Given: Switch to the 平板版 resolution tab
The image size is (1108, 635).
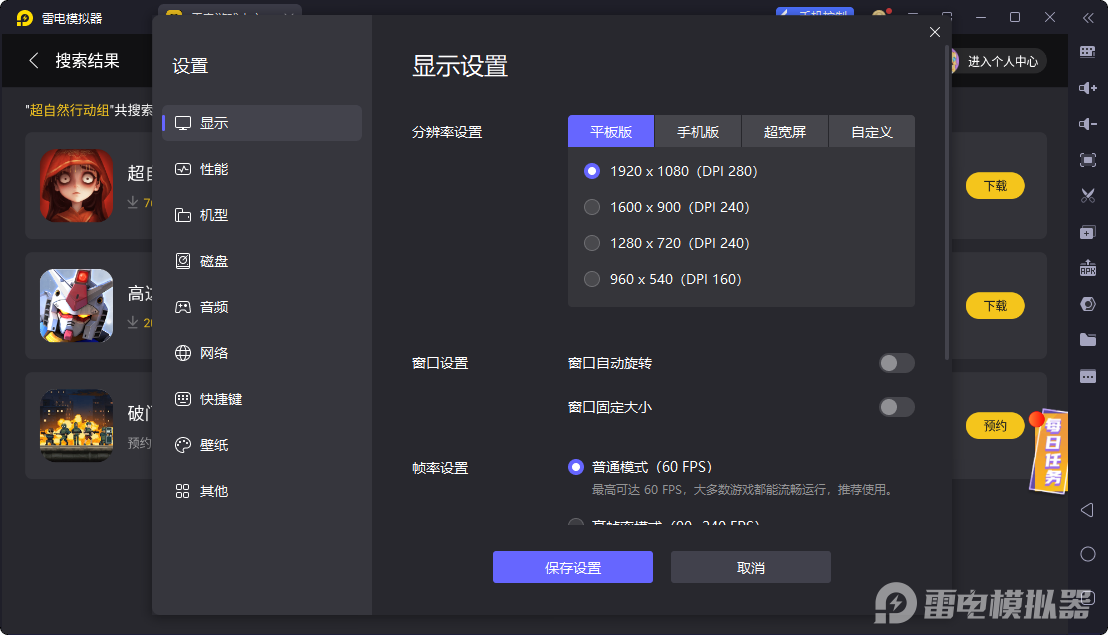Looking at the screenshot, I should tap(611, 131).
